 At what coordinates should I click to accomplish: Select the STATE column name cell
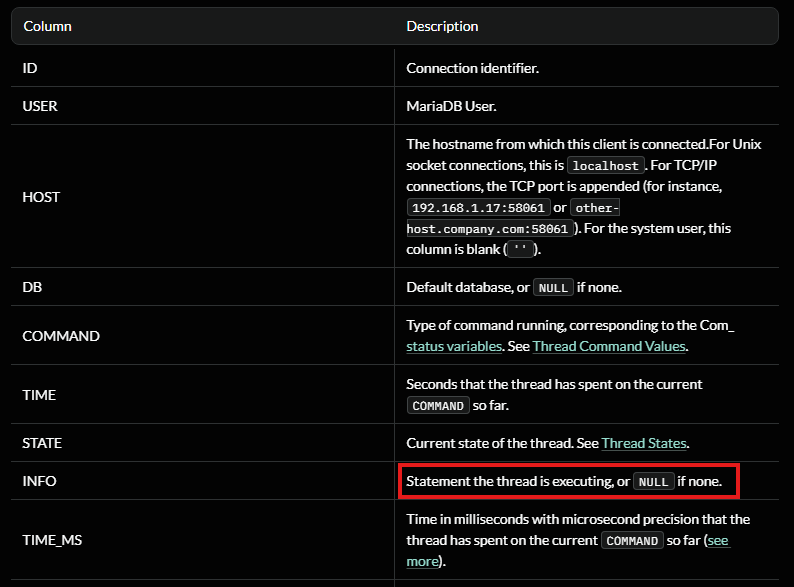tap(42, 443)
